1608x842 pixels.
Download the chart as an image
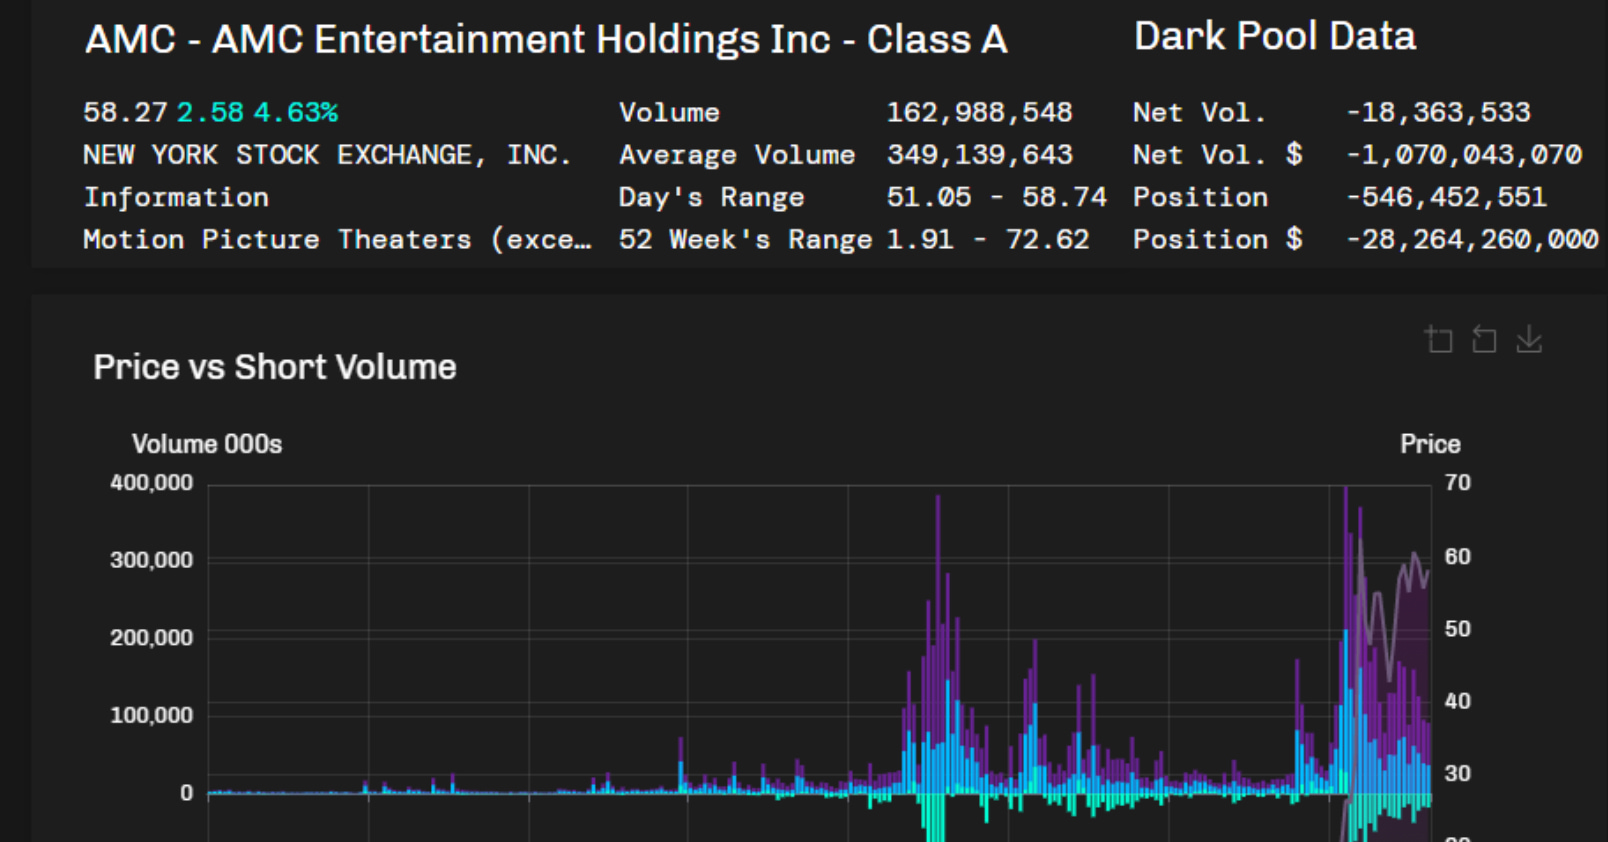click(1529, 340)
